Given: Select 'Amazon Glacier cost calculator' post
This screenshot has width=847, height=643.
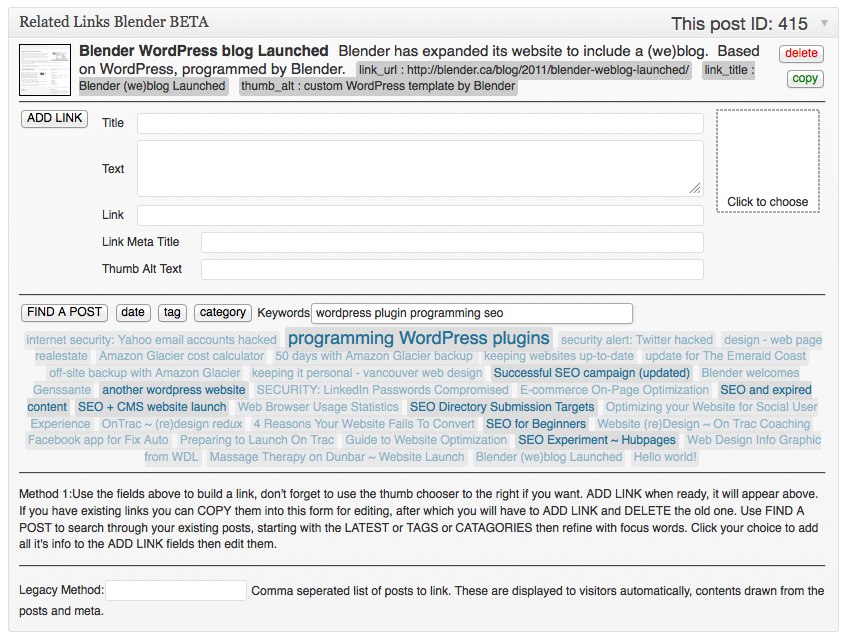Looking at the screenshot, I should pos(182,356).
